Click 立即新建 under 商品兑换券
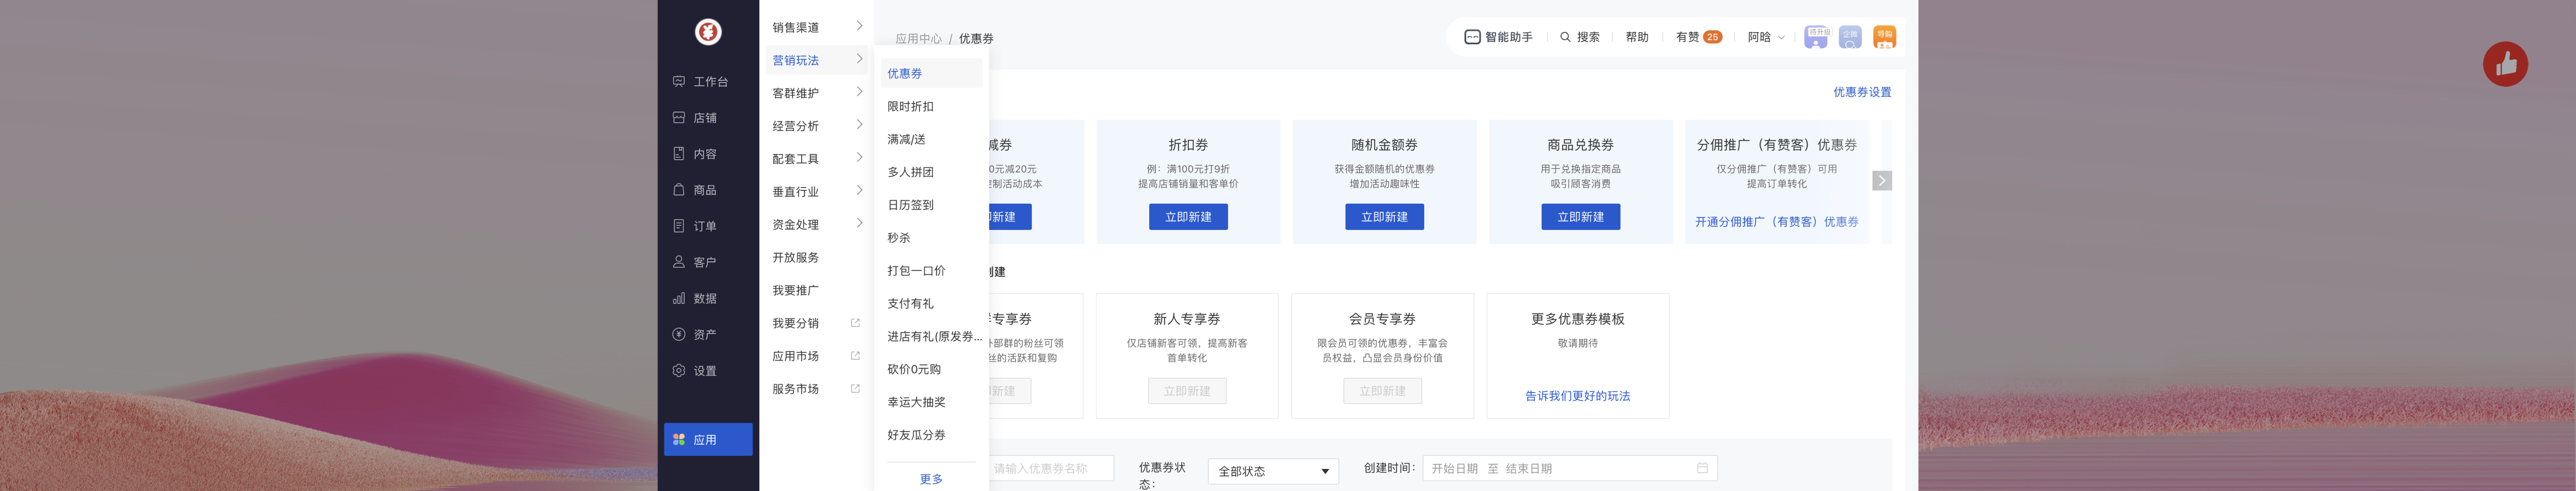Image resolution: width=2576 pixels, height=491 pixels. click(1580, 217)
